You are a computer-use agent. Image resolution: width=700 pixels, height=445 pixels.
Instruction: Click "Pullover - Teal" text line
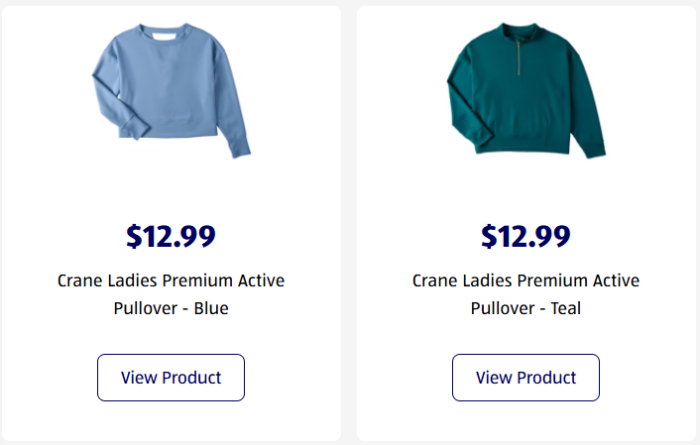click(526, 308)
